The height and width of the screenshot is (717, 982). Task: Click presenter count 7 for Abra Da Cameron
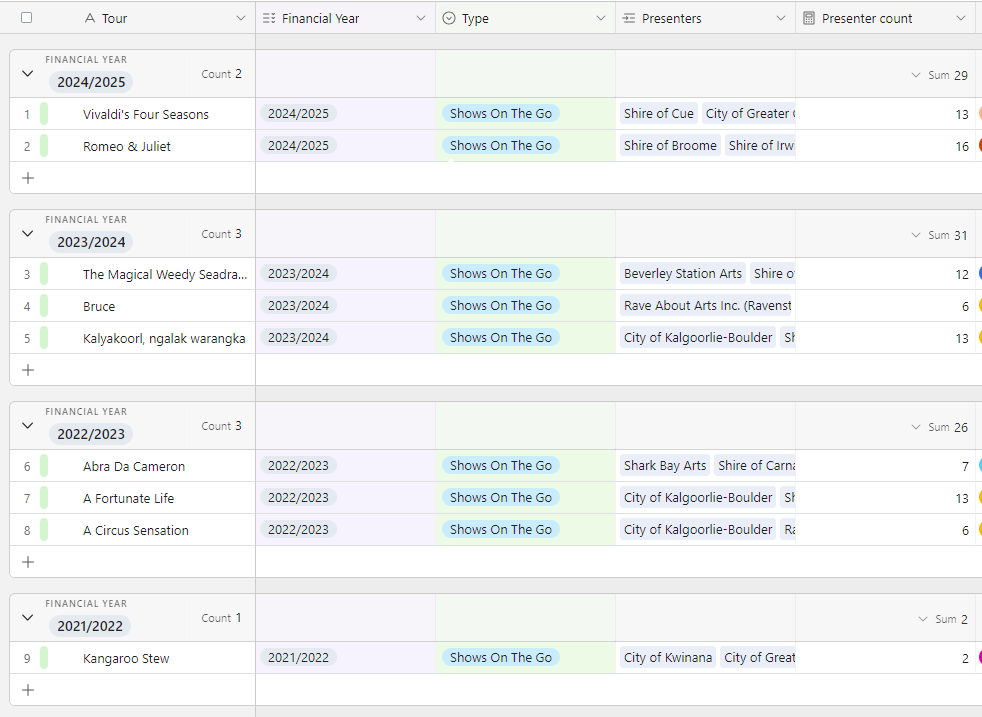pos(965,467)
